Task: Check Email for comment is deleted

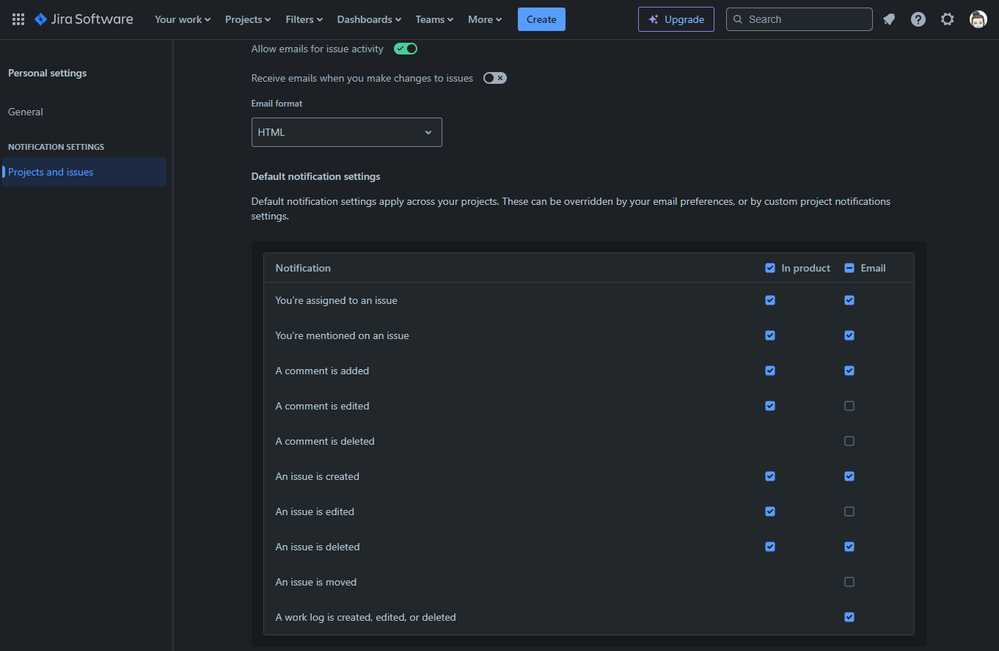Action: click(849, 441)
